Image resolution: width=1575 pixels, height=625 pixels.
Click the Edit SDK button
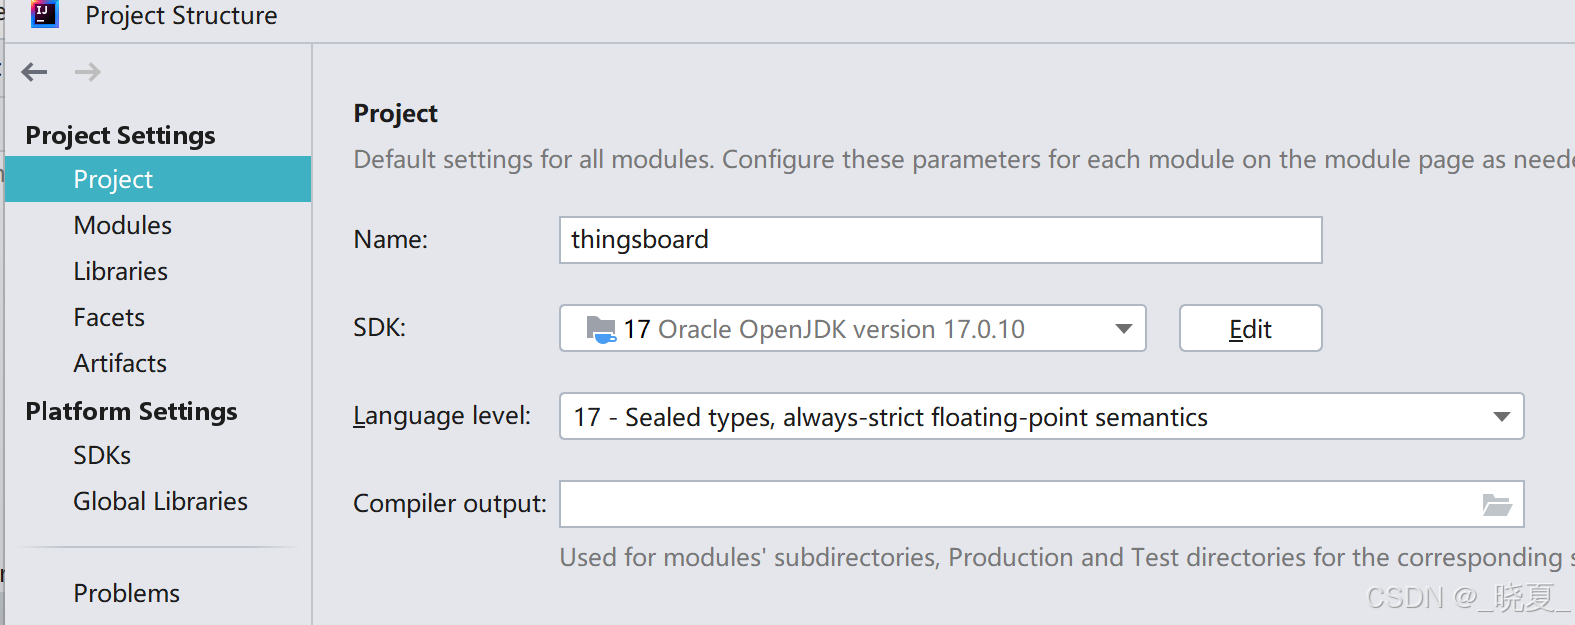pos(1250,329)
